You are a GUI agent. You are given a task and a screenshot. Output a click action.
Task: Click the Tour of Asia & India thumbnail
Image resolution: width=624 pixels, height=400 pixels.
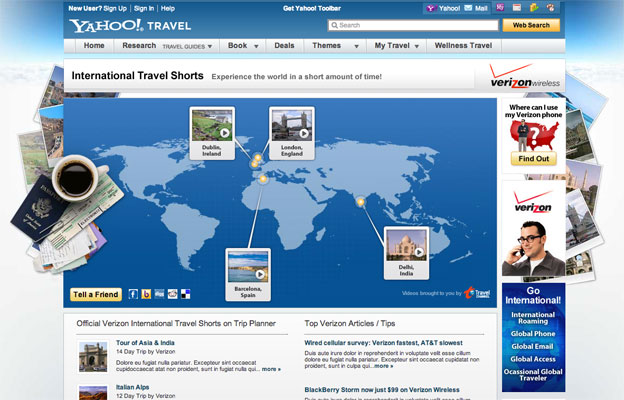[x=93, y=357]
